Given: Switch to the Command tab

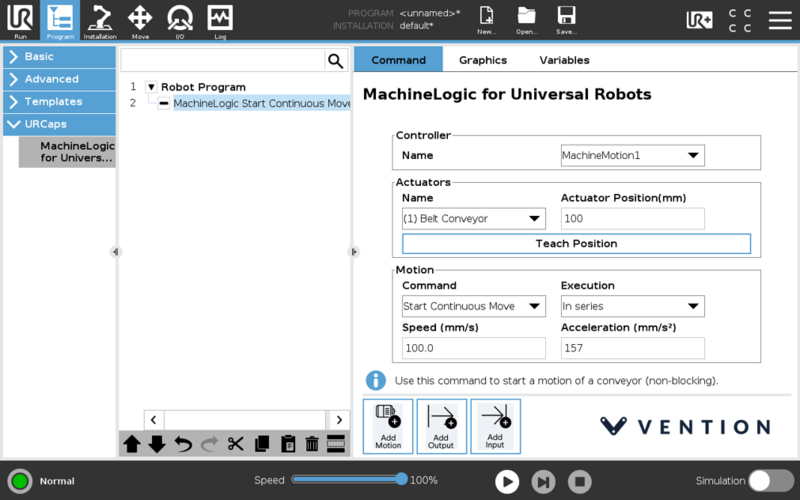Looking at the screenshot, I should 398,60.
